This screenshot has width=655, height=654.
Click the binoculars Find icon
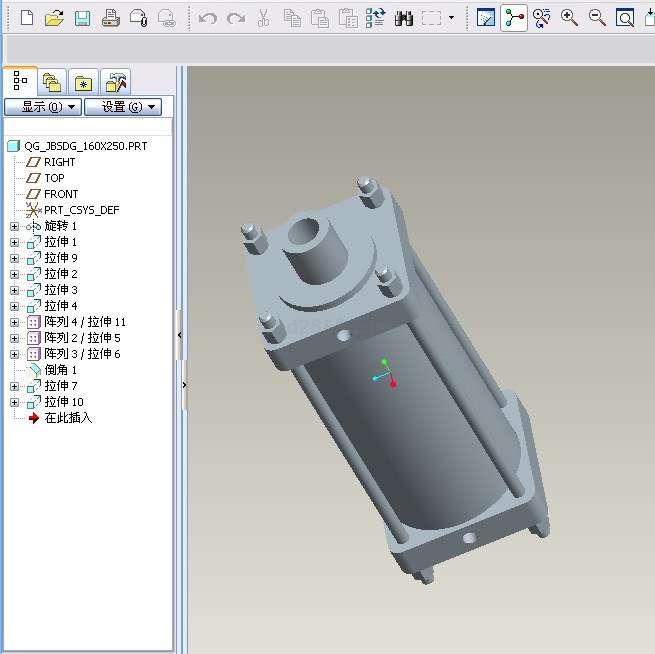pyautogui.click(x=404, y=18)
